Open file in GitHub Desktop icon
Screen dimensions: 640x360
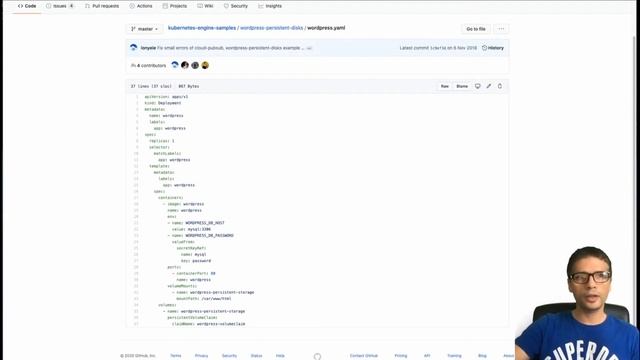click(x=478, y=86)
